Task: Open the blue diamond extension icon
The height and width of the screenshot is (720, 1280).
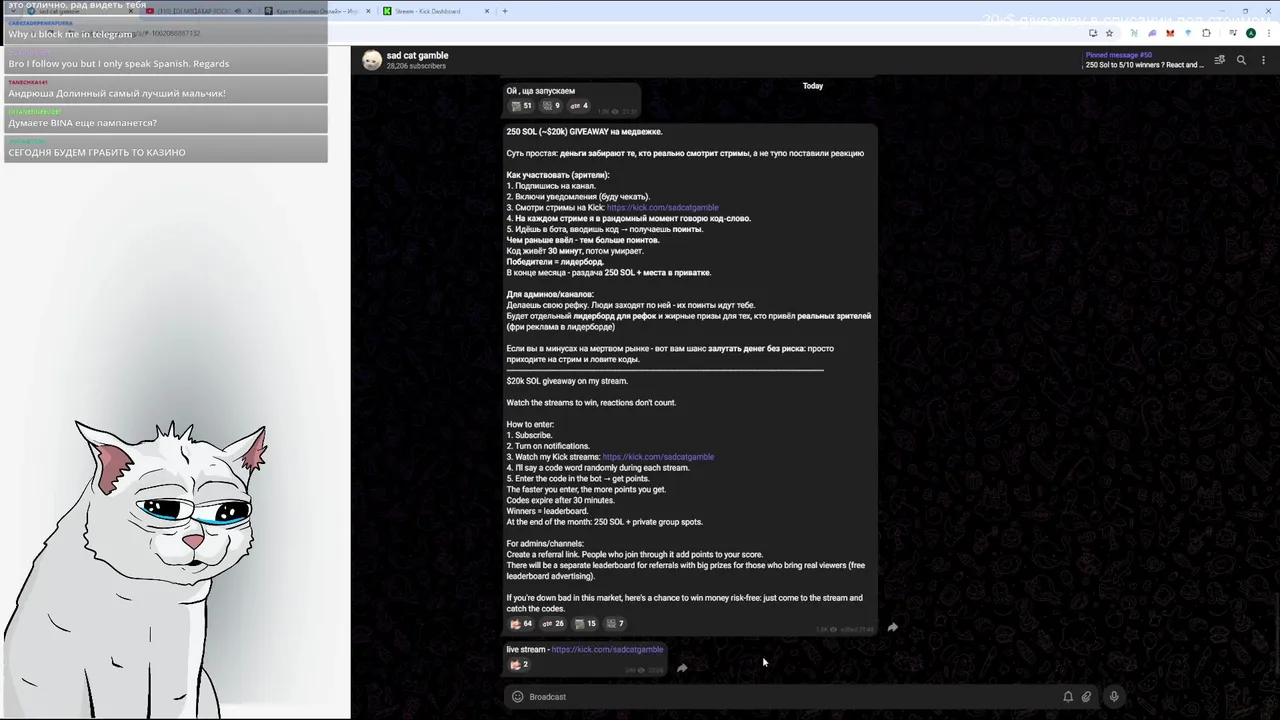Action: (1188, 33)
